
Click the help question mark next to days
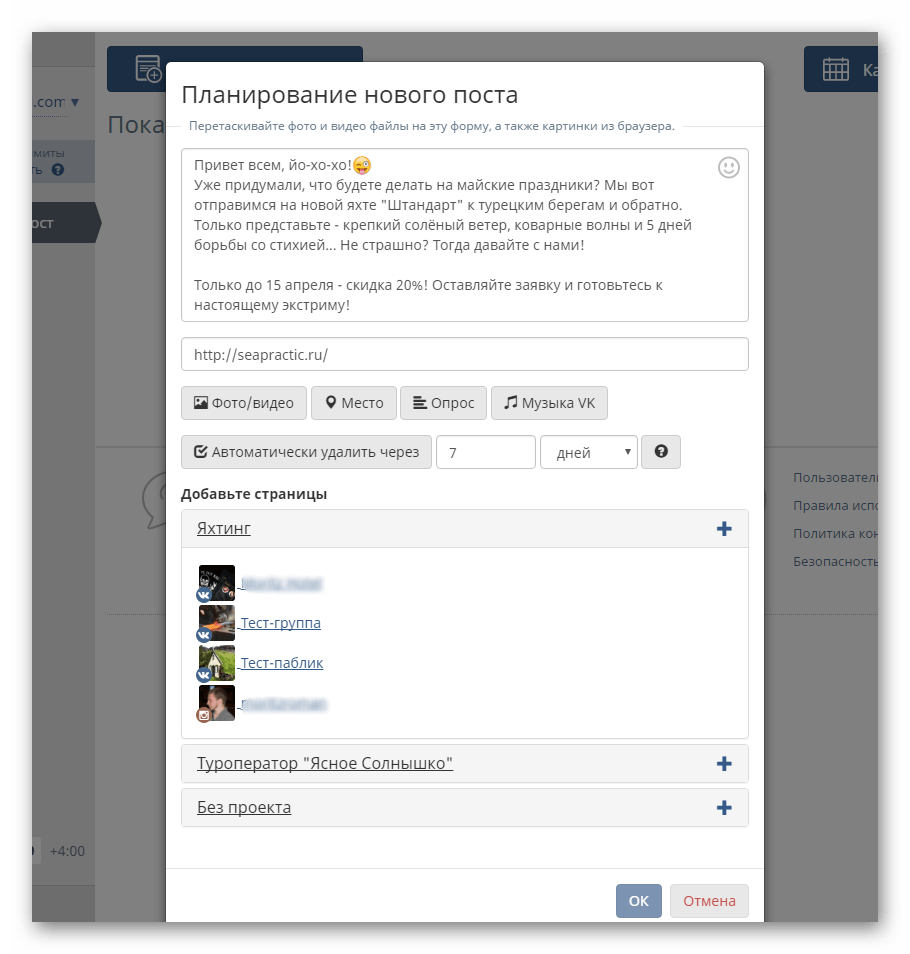pyautogui.click(x=661, y=451)
